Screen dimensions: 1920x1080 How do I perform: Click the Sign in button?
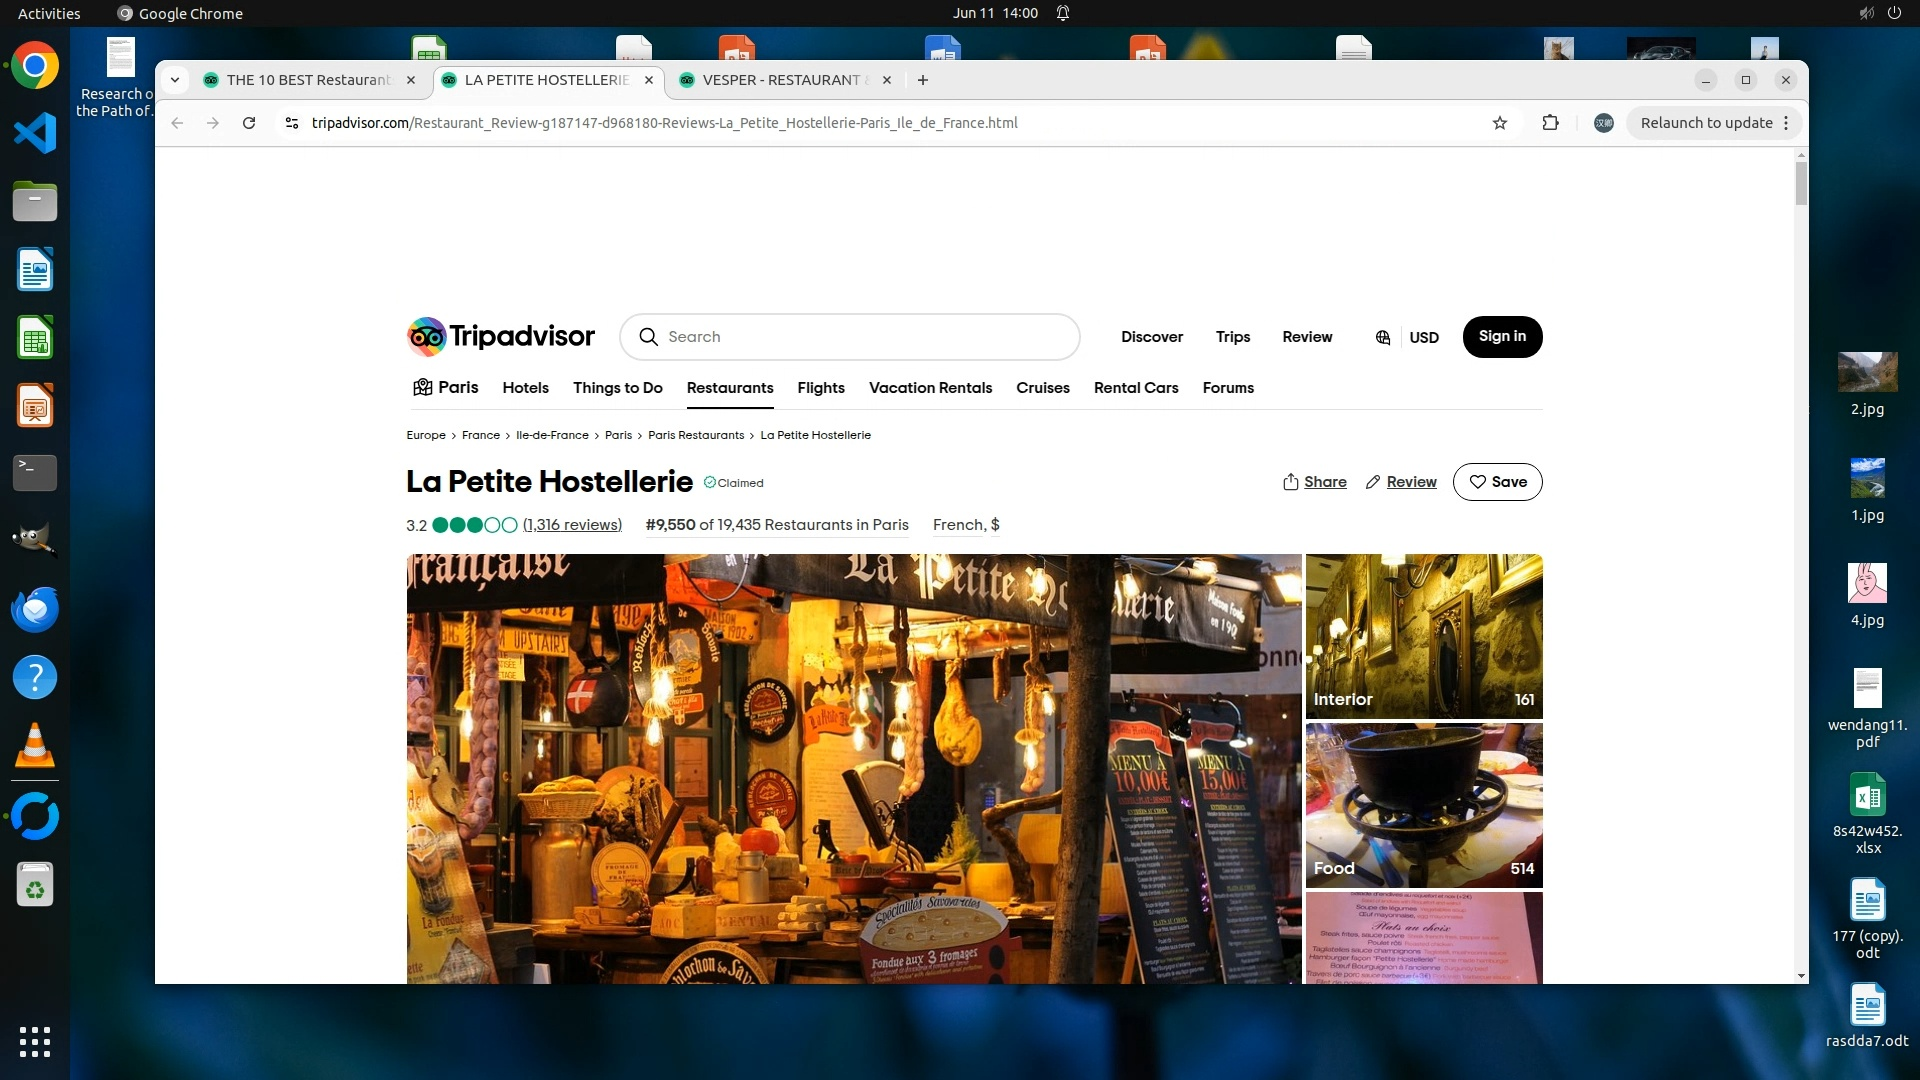[1502, 337]
